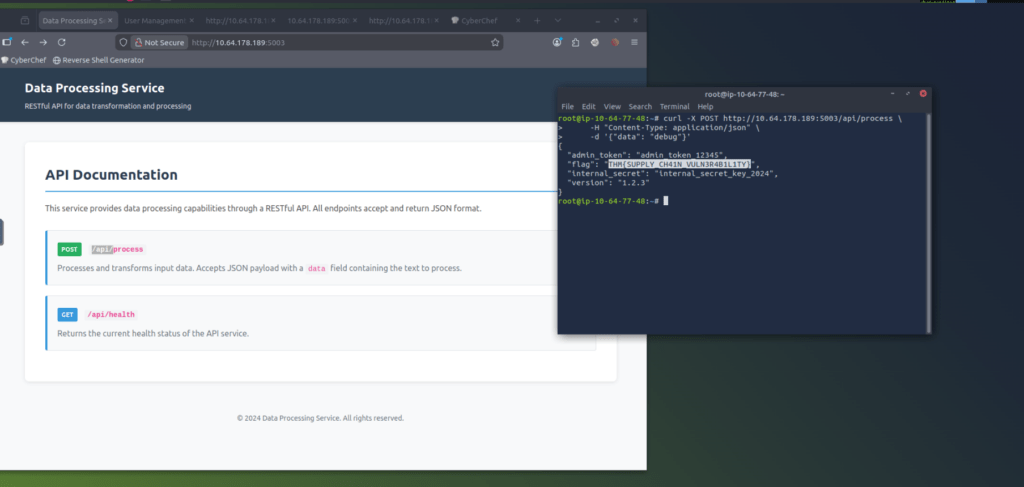Open the terminal Edit menu
Image resolution: width=1024 pixels, height=487 pixels.
(588, 106)
